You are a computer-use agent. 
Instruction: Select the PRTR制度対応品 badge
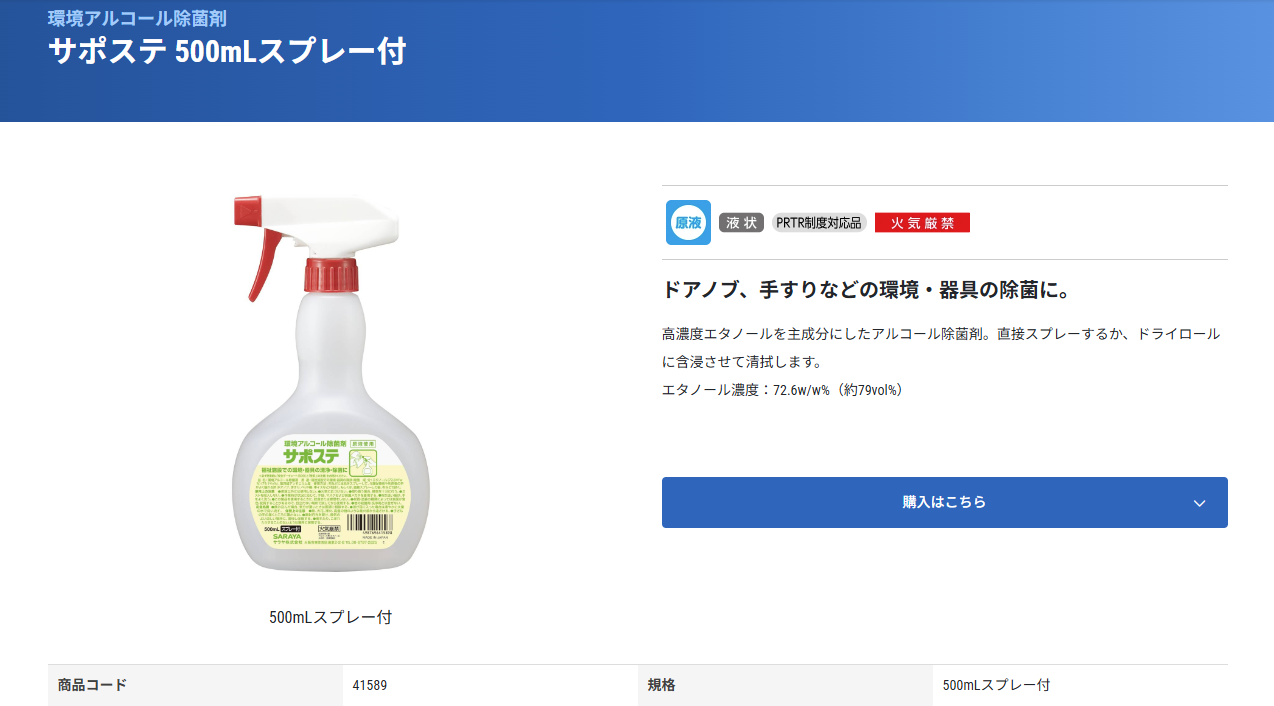(818, 223)
